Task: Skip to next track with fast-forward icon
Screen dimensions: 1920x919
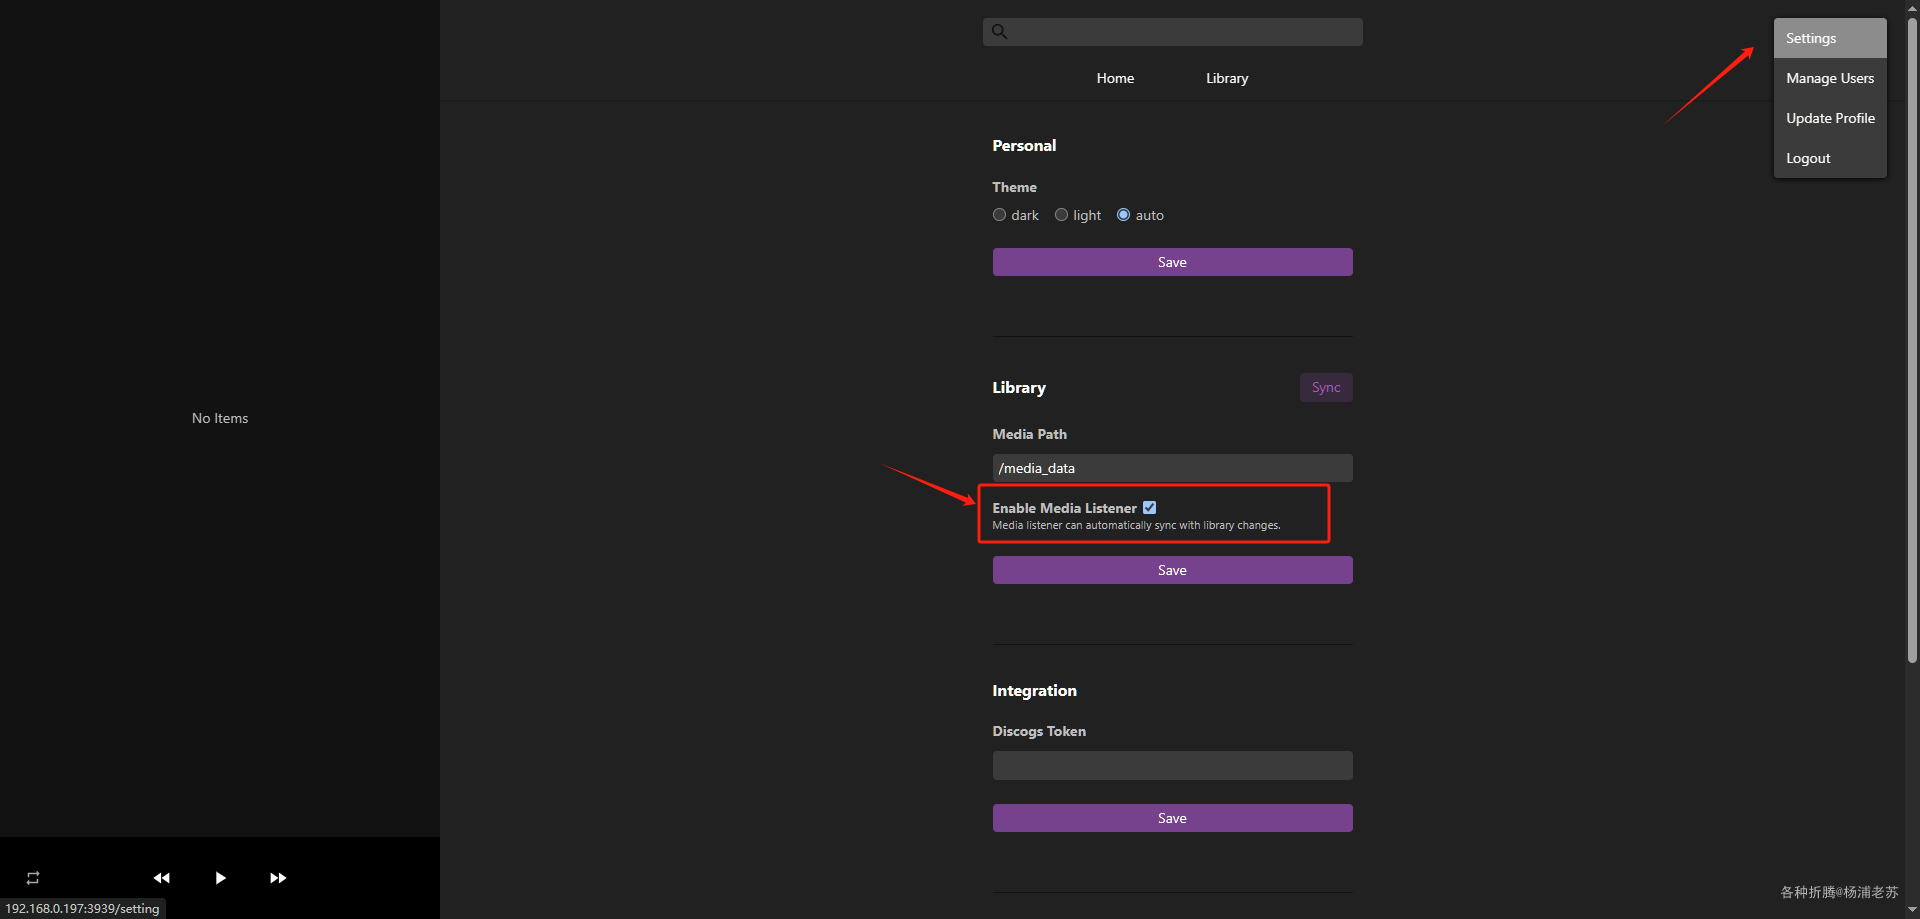Action: 278,878
